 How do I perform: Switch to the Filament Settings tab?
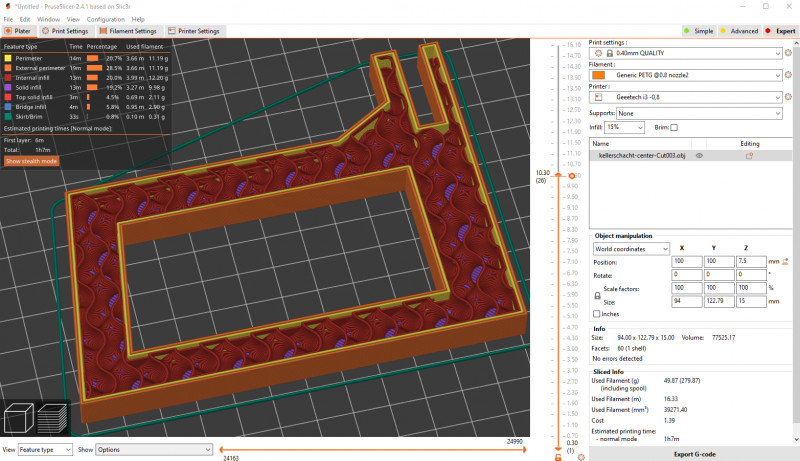[130, 31]
